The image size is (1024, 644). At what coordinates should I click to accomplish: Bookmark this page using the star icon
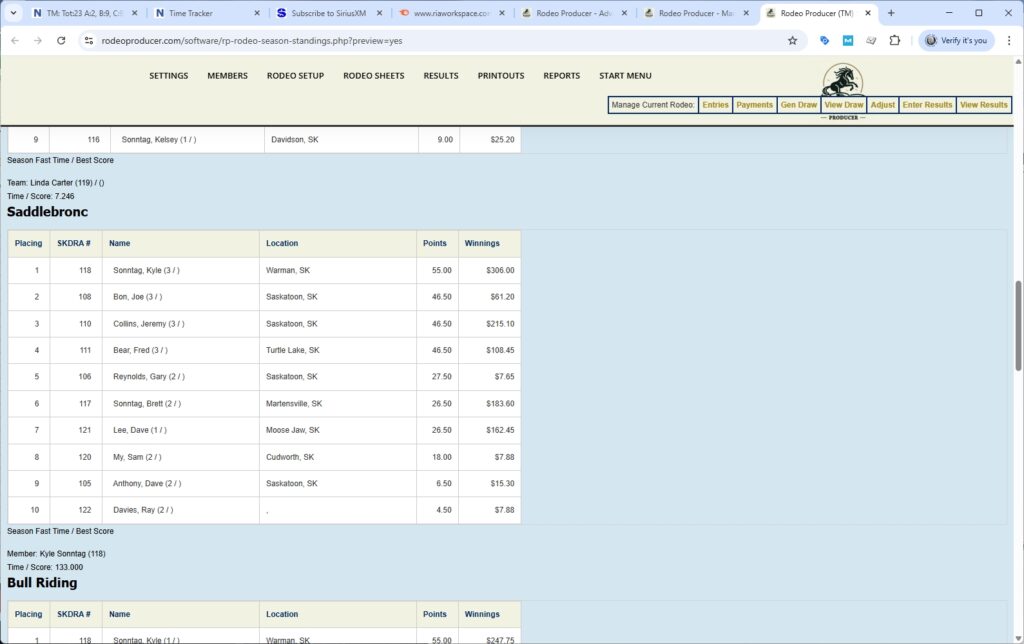[792, 40]
